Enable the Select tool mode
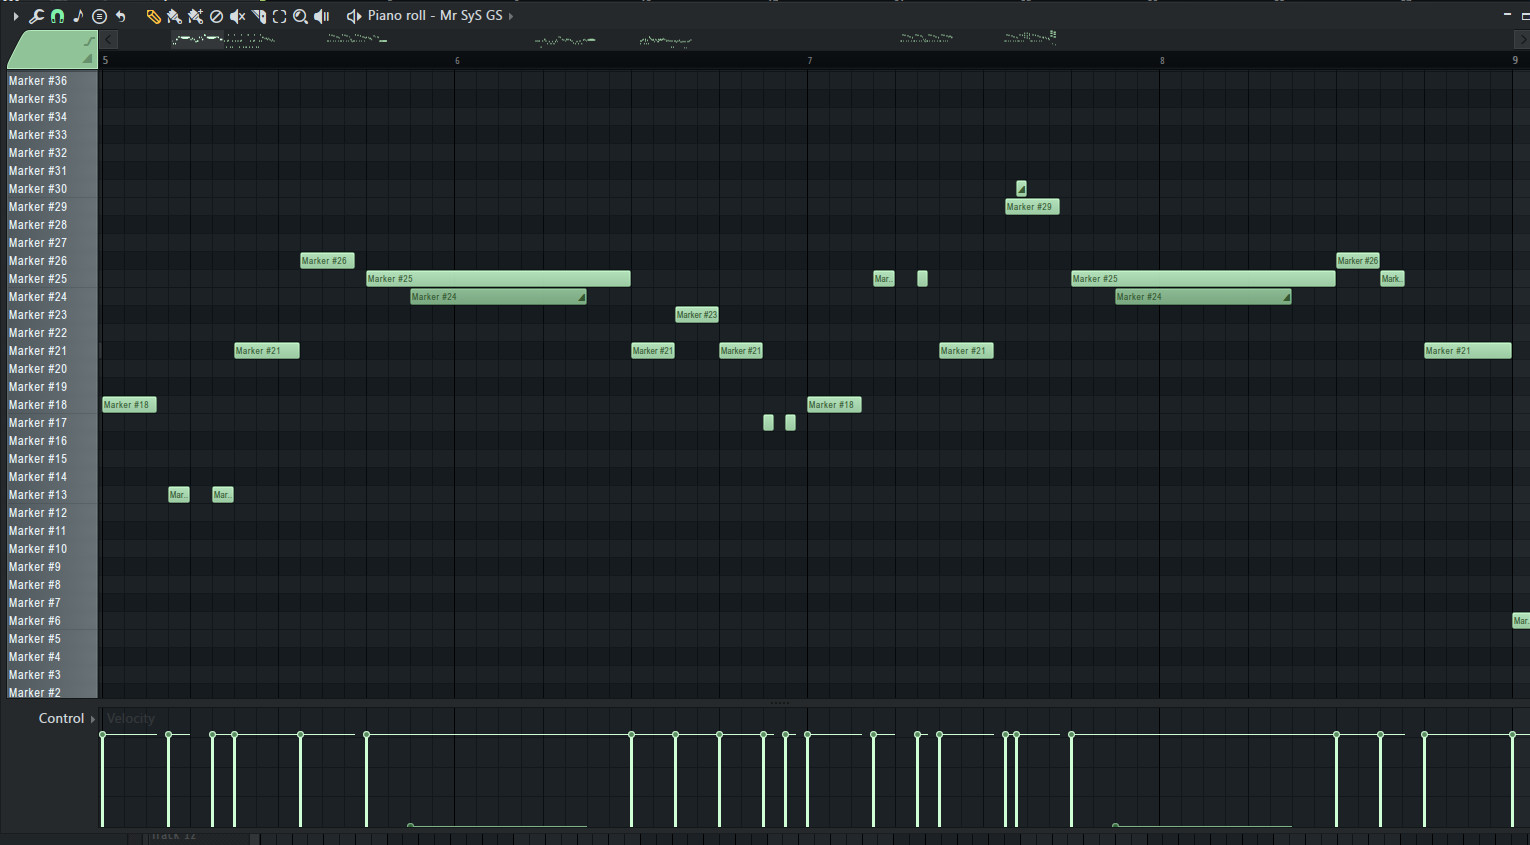The height and width of the screenshot is (845, 1530). pyautogui.click(x=279, y=16)
